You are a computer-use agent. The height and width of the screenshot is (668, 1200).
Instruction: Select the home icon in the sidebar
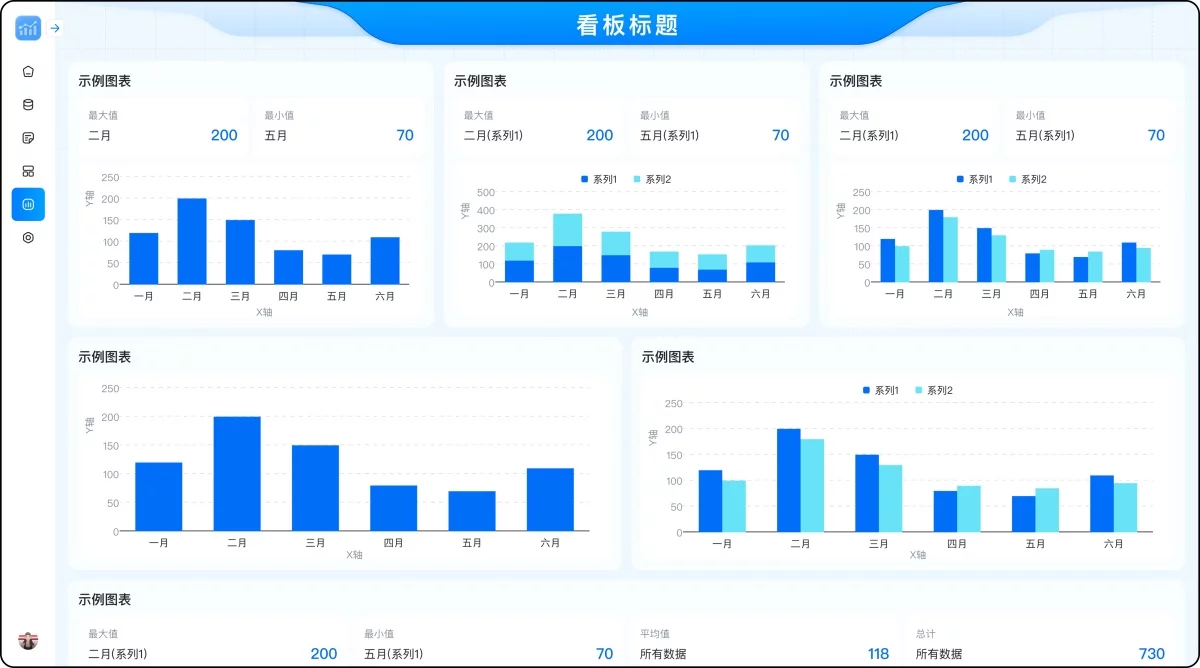[29, 71]
